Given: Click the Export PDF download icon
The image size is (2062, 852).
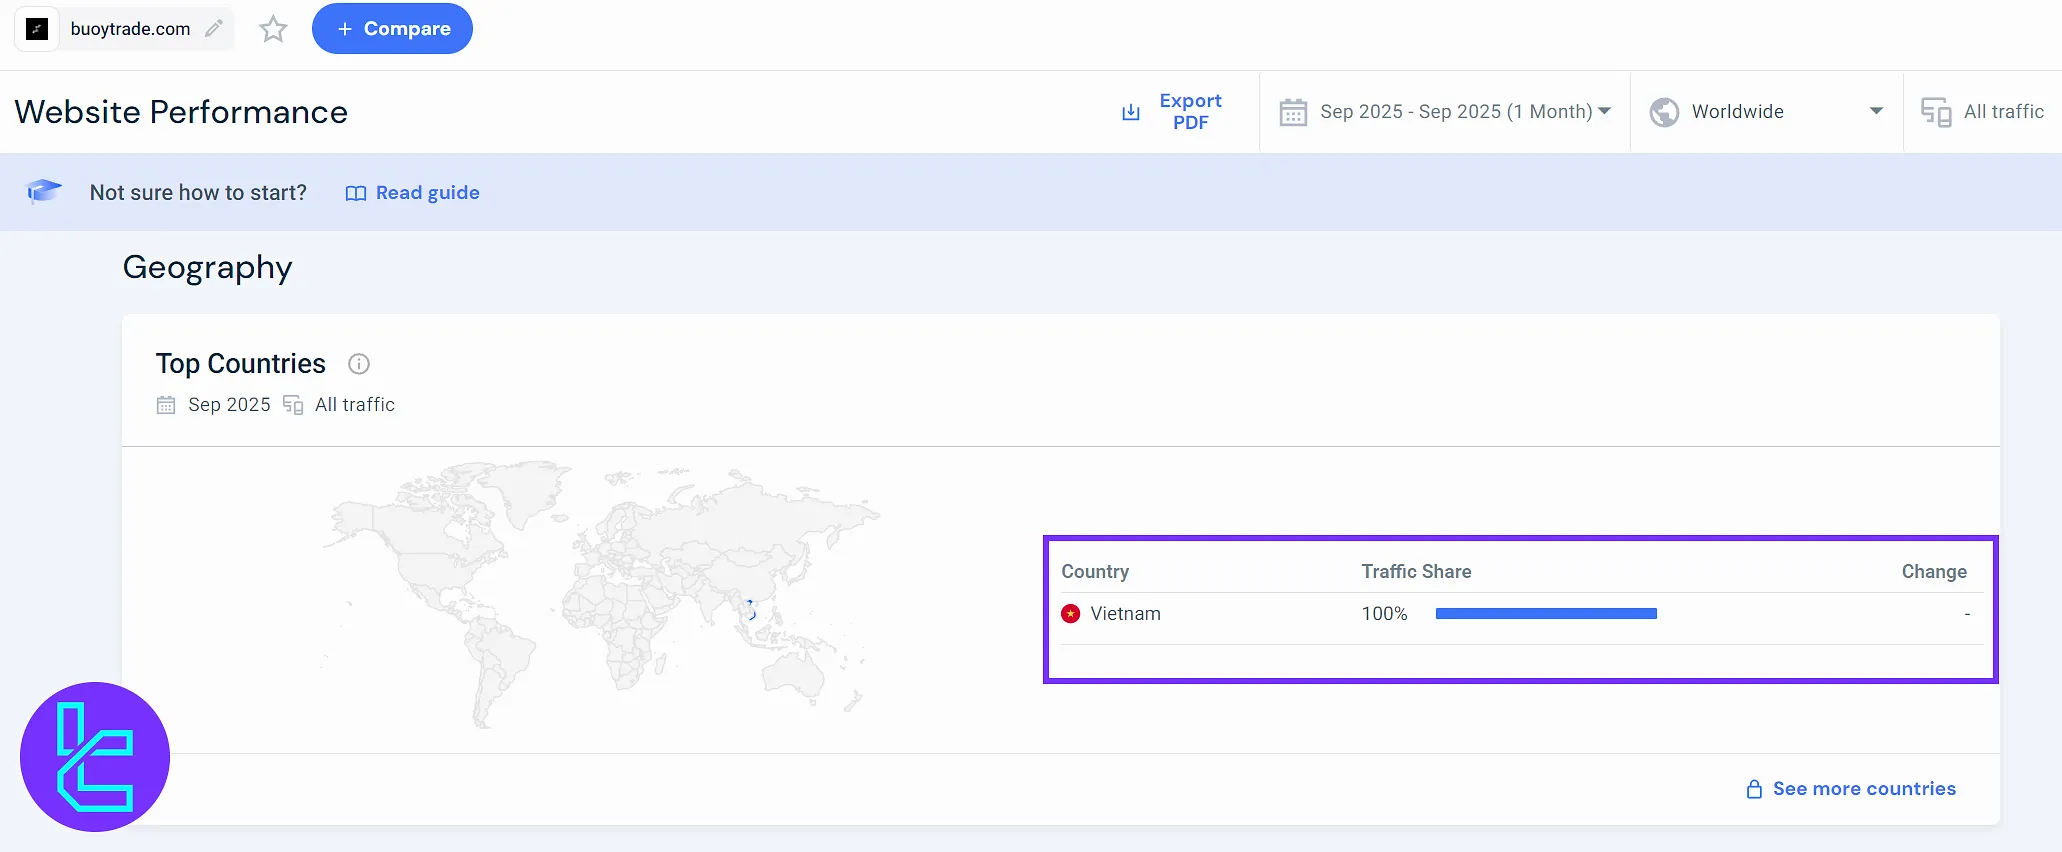Looking at the screenshot, I should tap(1130, 112).
